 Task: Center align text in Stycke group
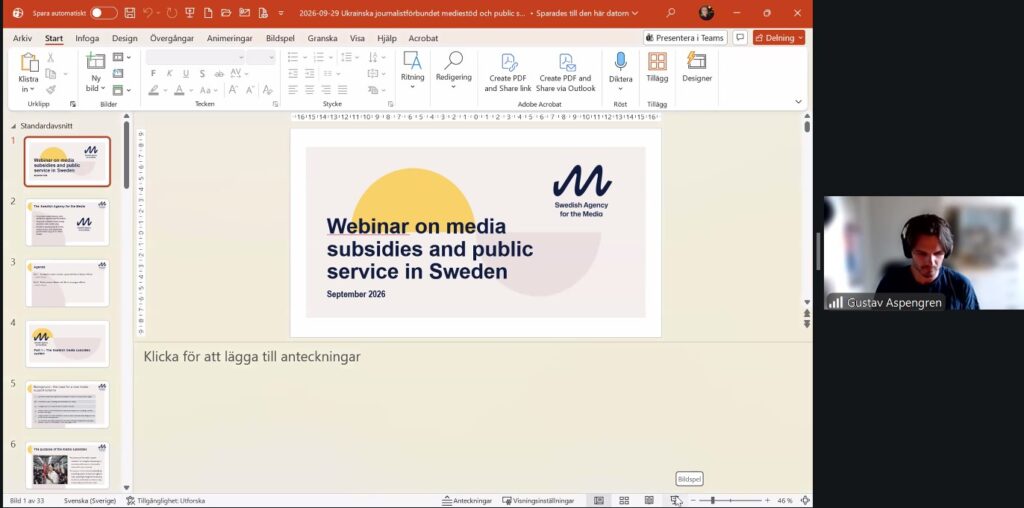click(310, 90)
